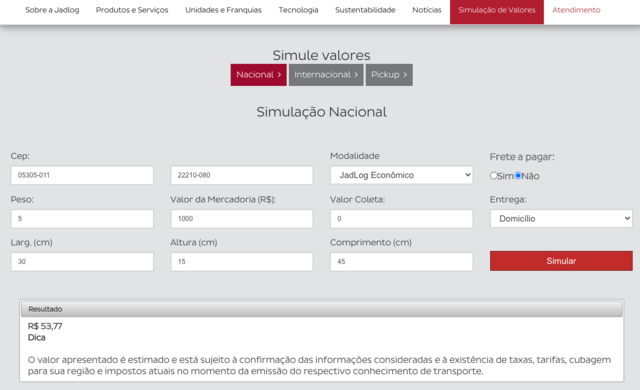The height and width of the screenshot is (390, 640).
Task: Switch to Internacional simulation
Action: (326, 75)
